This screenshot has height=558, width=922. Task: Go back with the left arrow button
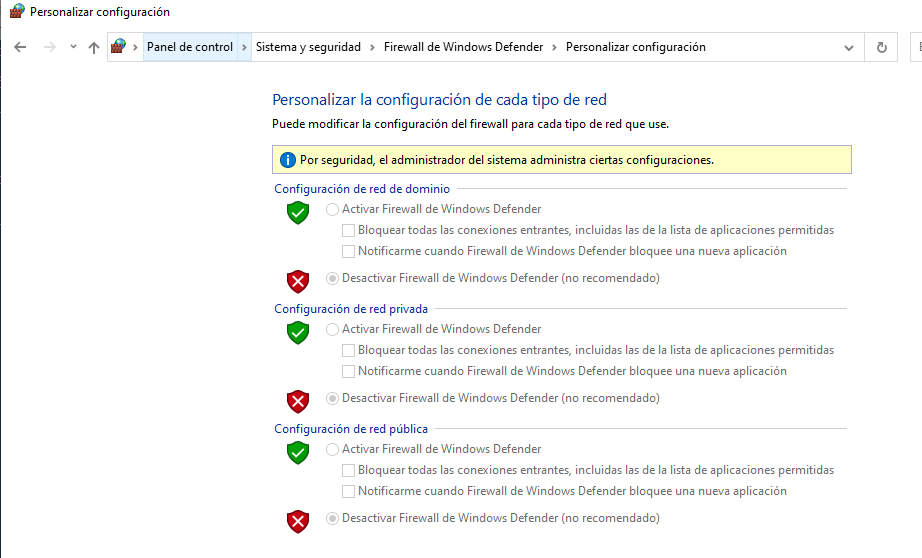[x=20, y=47]
